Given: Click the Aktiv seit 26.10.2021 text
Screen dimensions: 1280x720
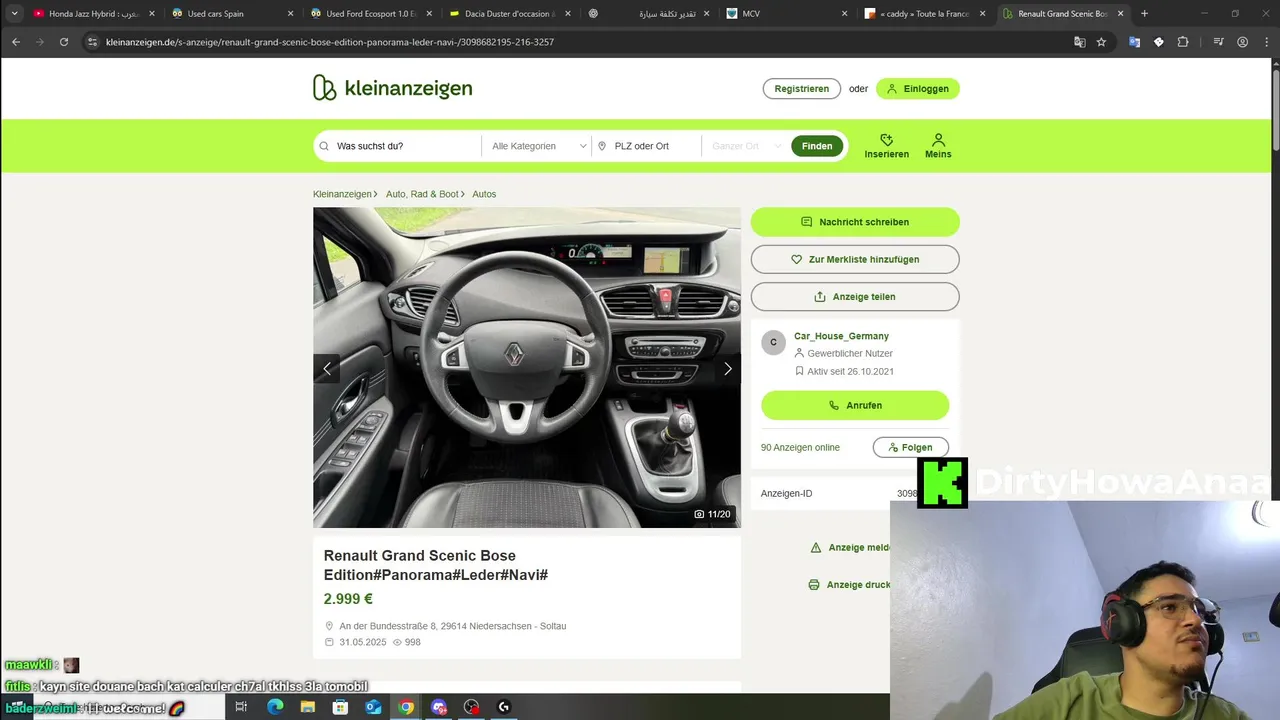Looking at the screenshot, I should [851, 371].
